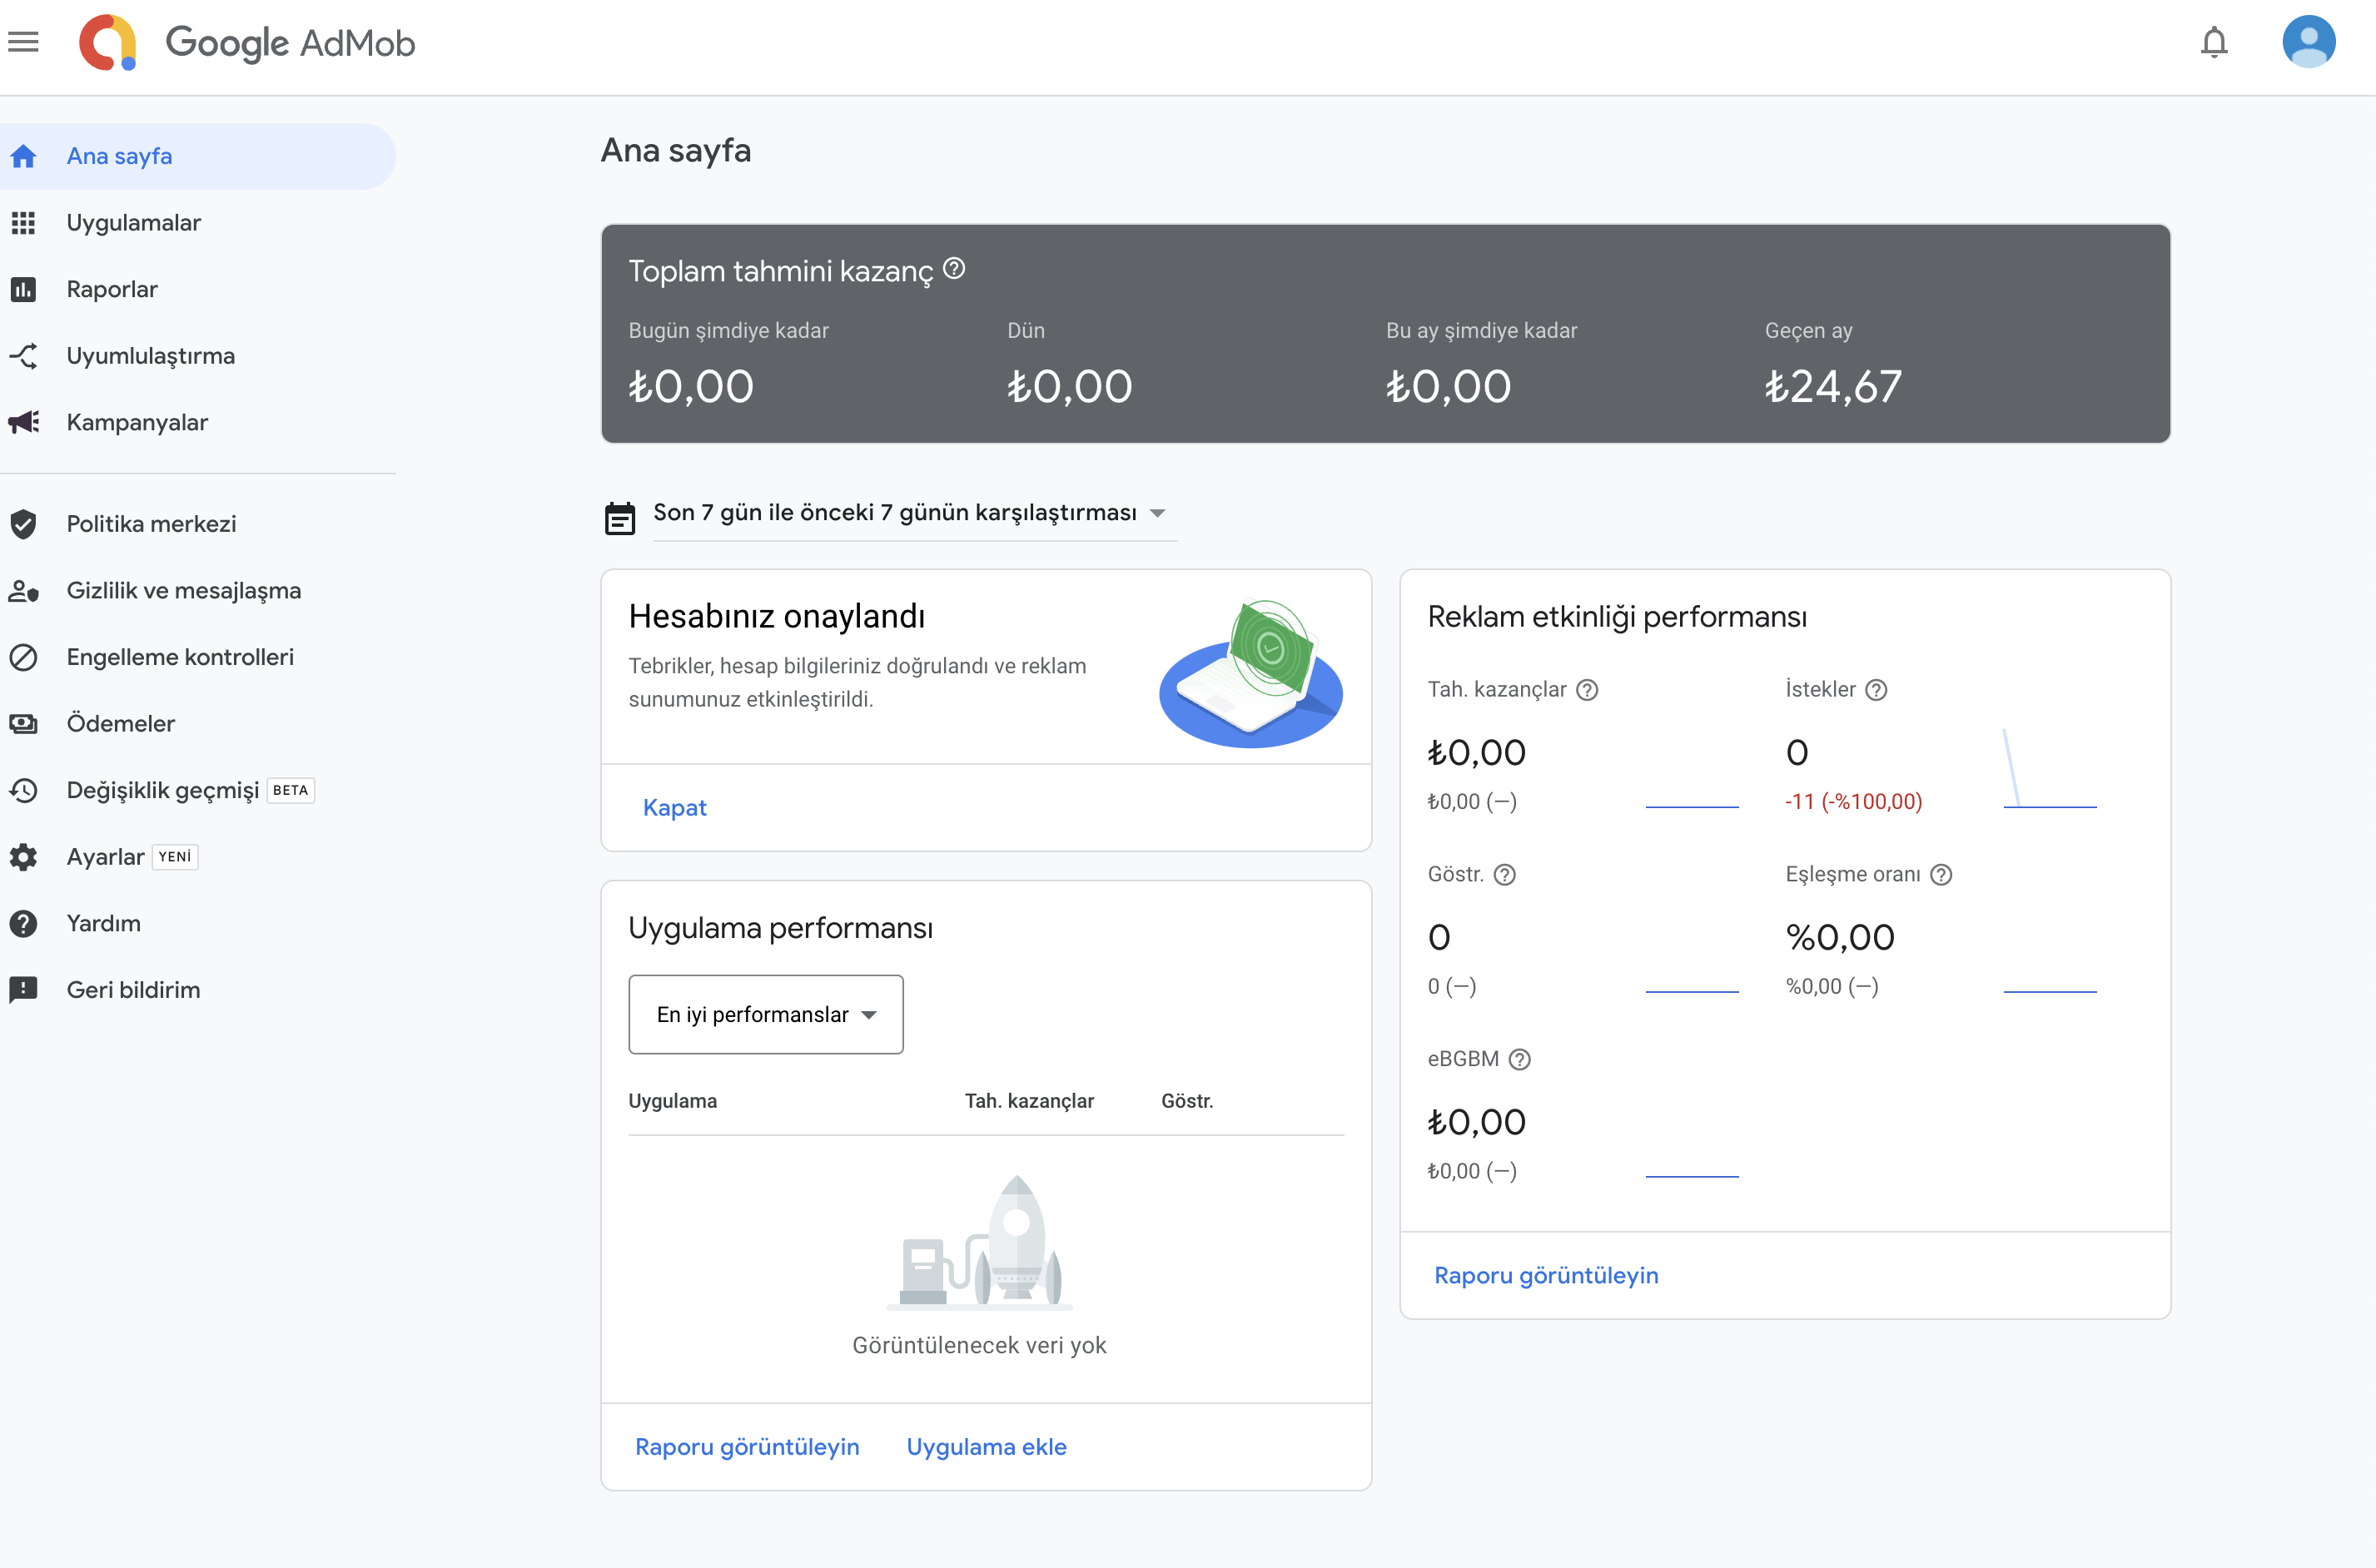Open the En iyi performanslar dropdown
This screenshot has height=1568, width=2376.
coord(766,1014)
